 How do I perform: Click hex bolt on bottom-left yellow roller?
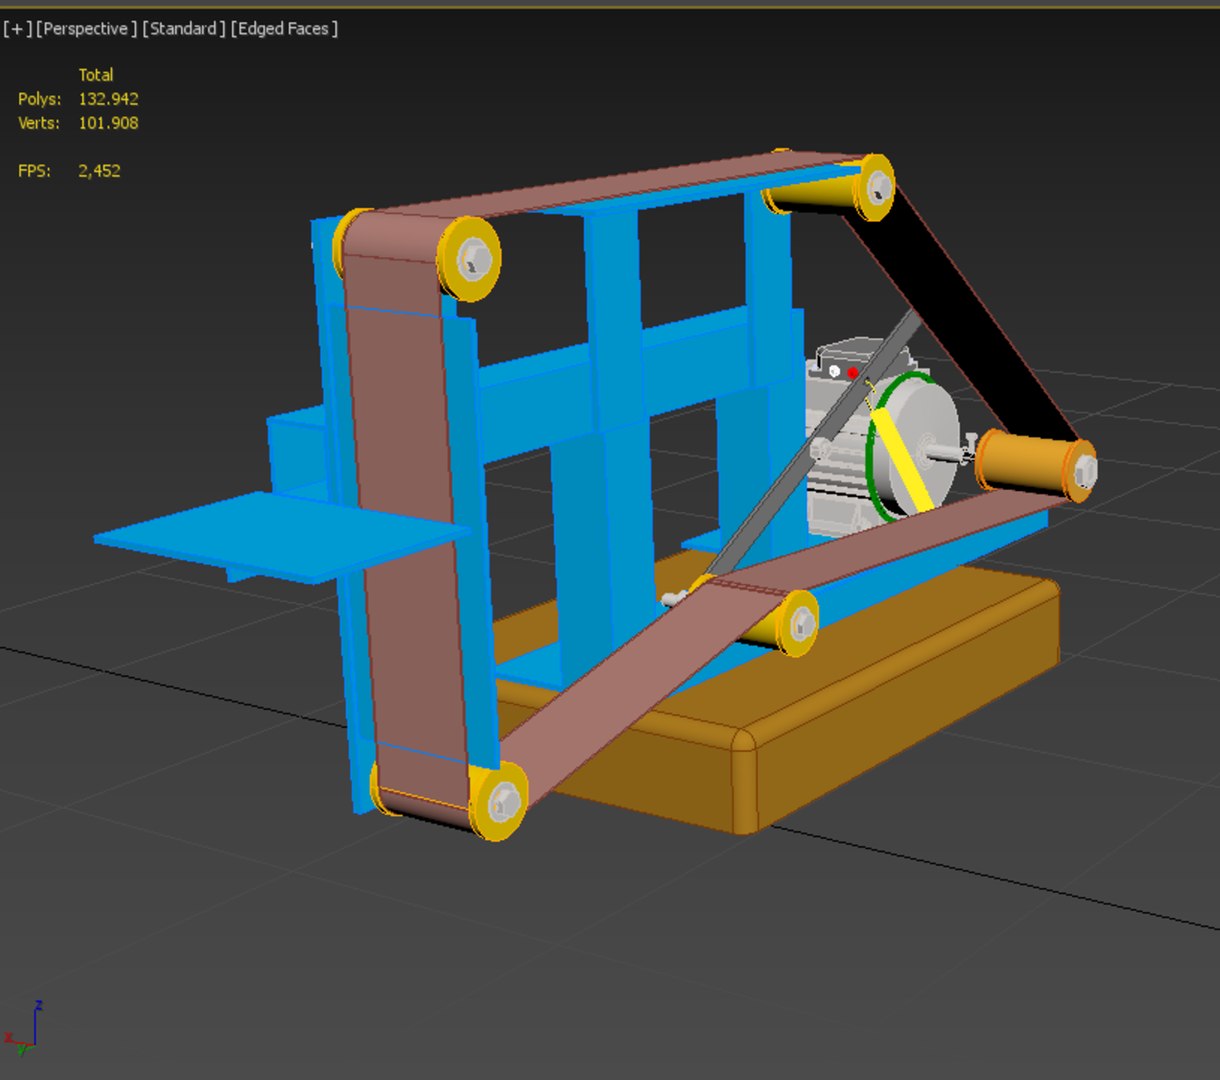(504, 801)
